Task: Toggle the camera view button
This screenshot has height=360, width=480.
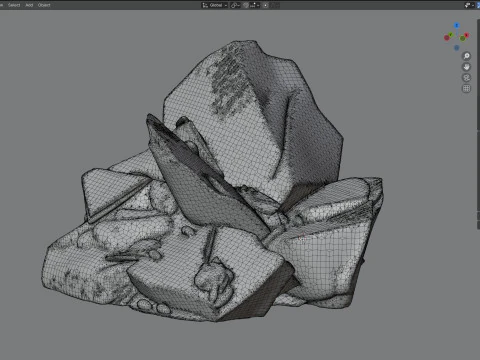Action: (467, 78)
